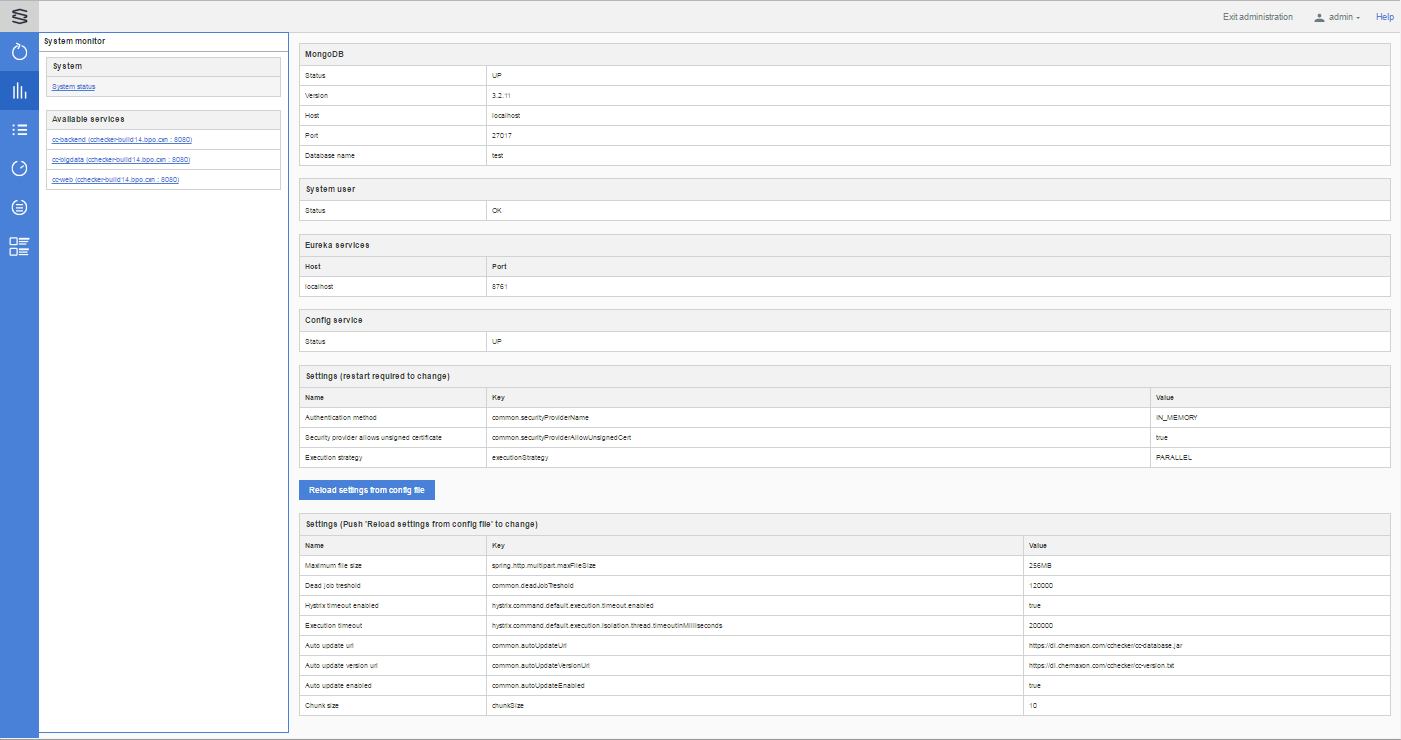Click Security provider allows unsigned certificate label
The image size is (1401, 740).
click(x=373, y=437)
